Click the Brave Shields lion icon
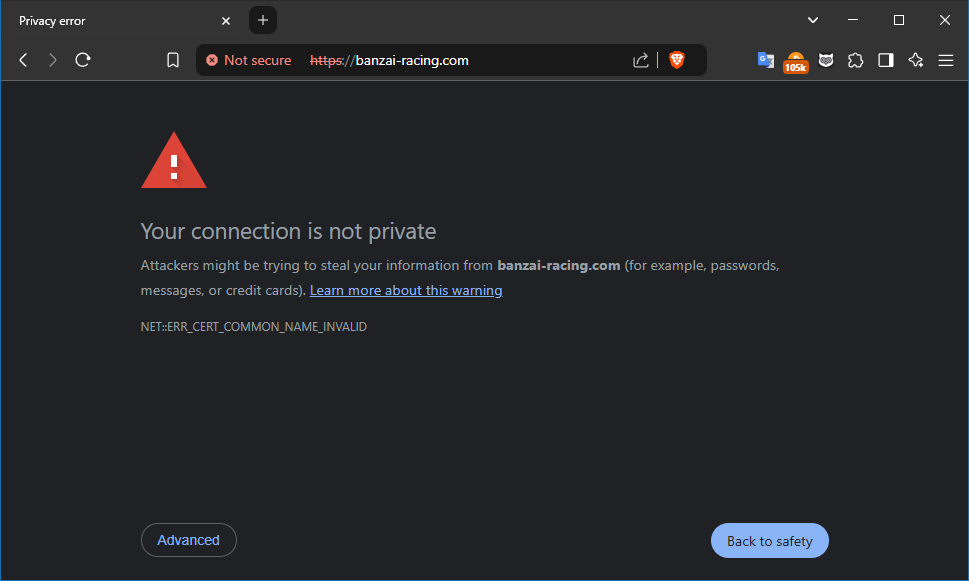This screenshot has width=969, height=581. tap(677, 60)
